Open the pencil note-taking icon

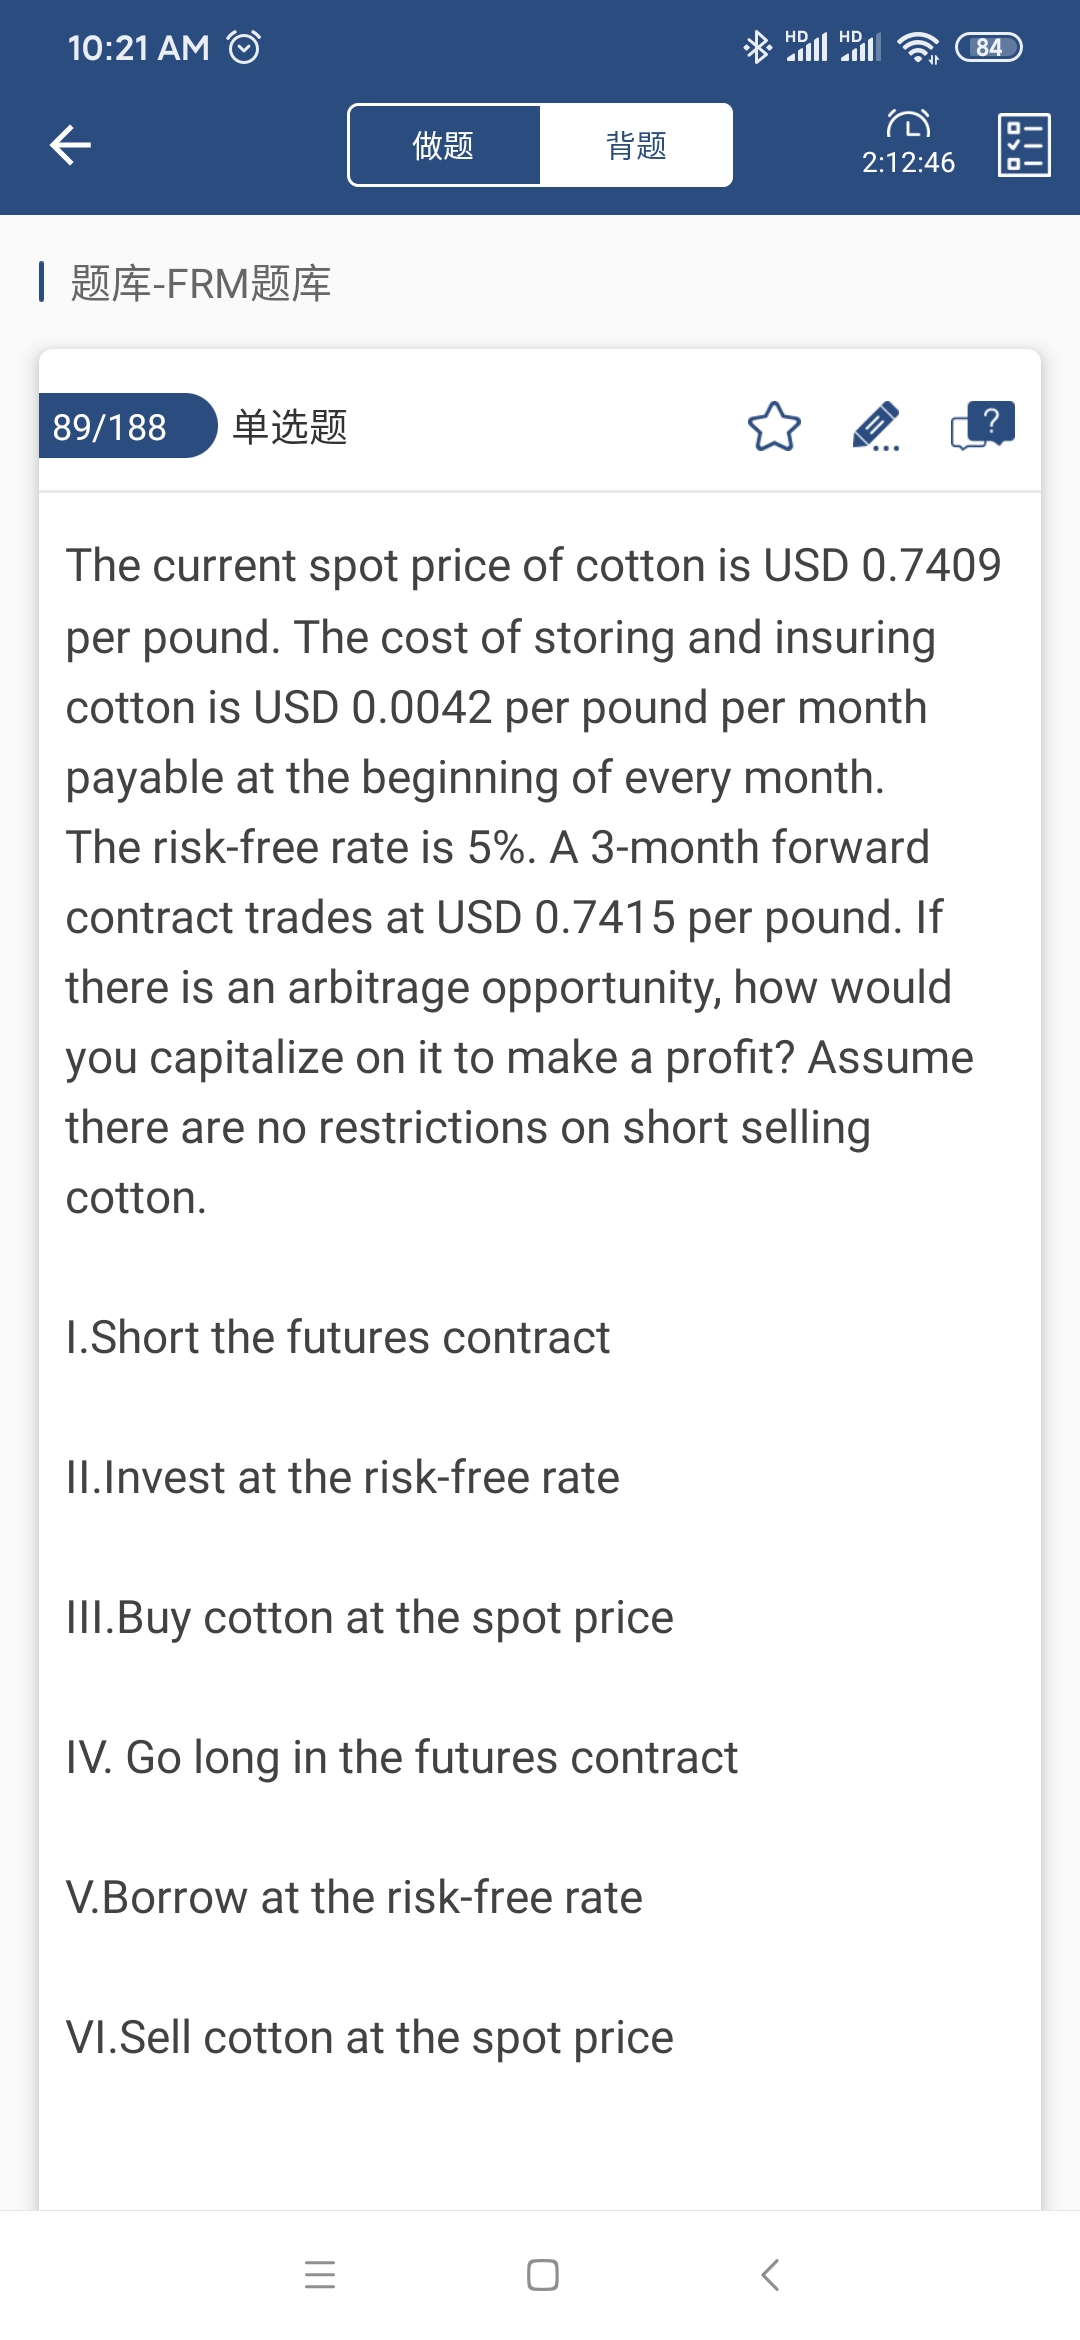tap(876, 427)
